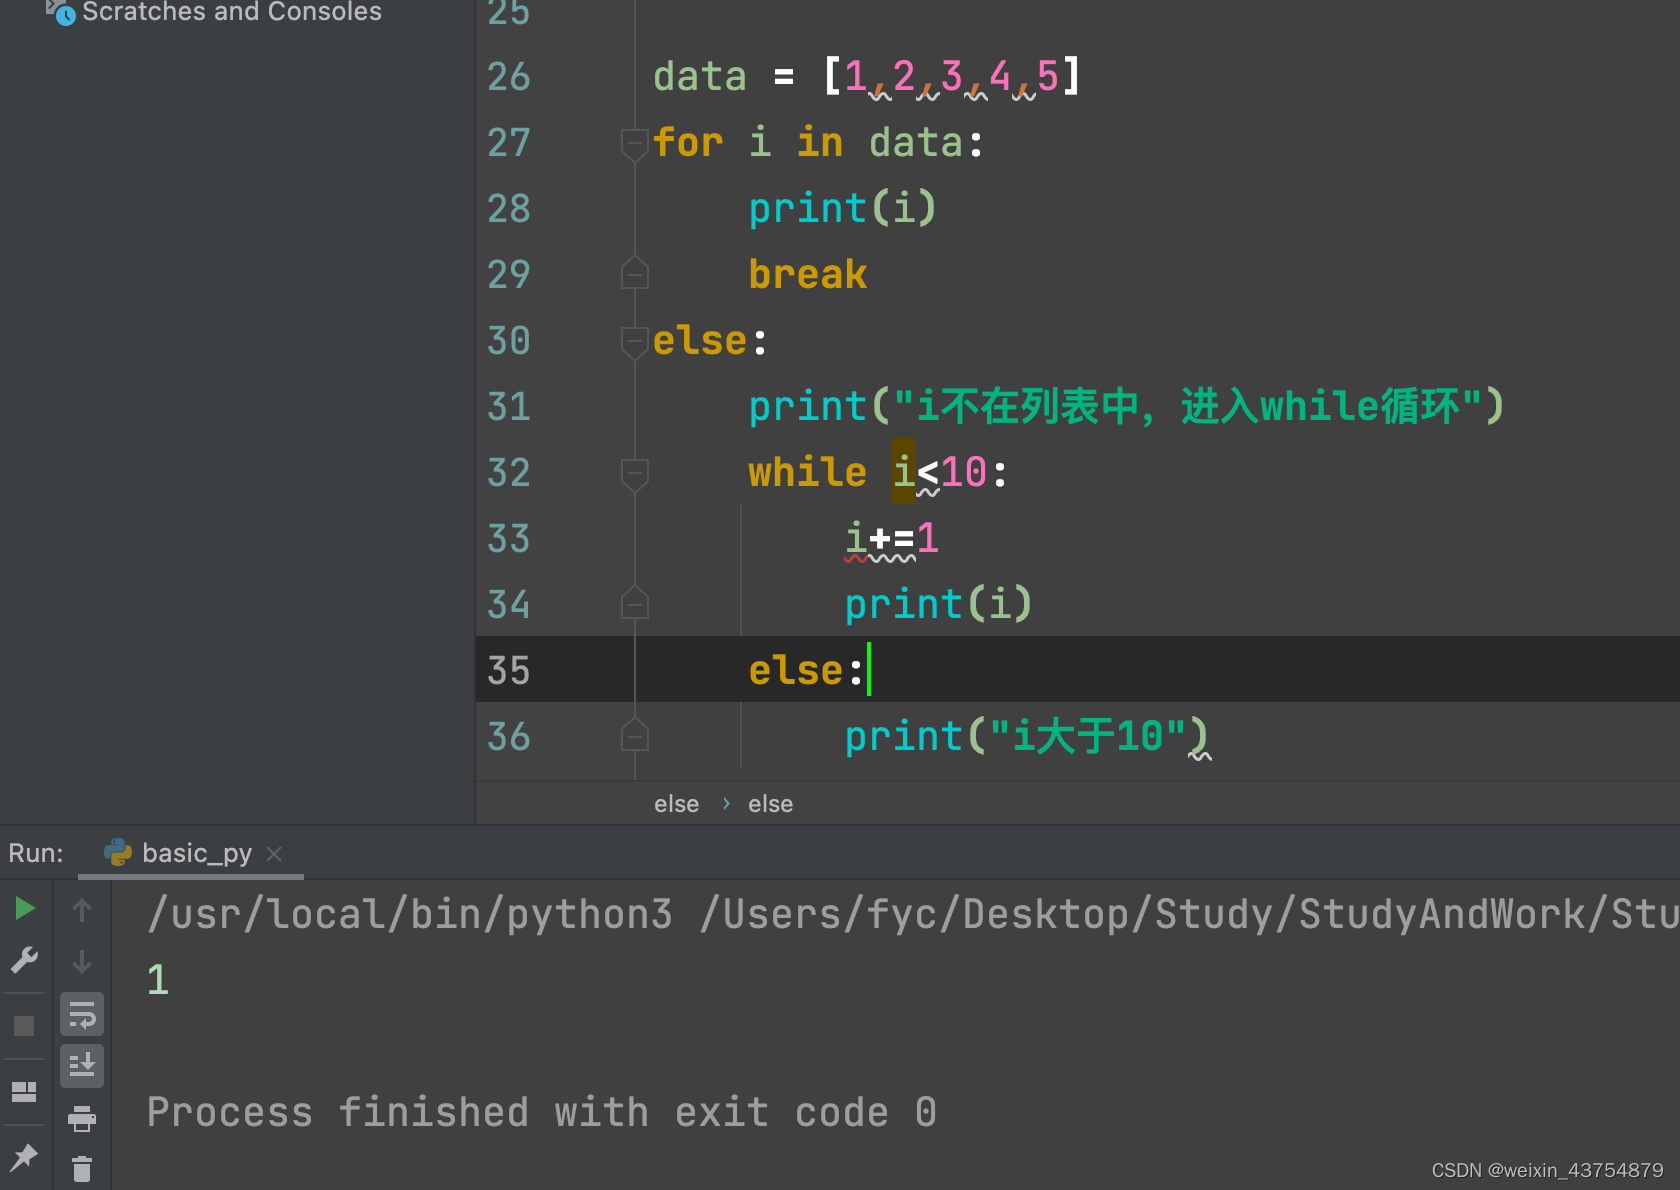Screen dimensions: 1680x1190
Task: Toggle Scroll to End of console
Action: (82, 1066)
